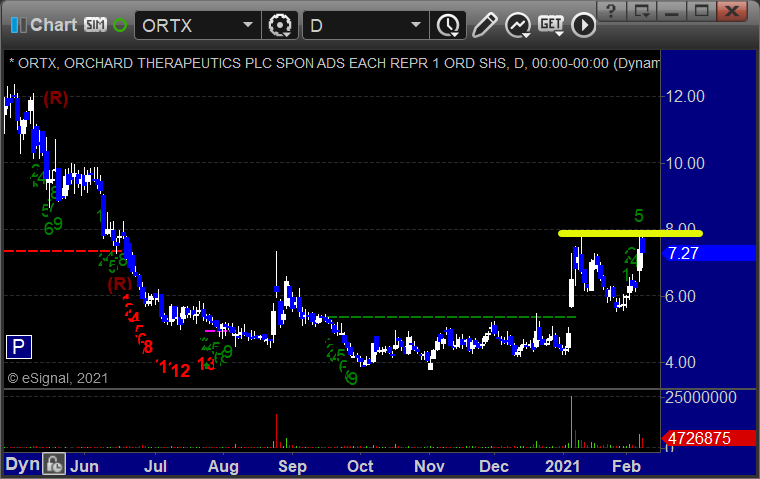Click the 12.00 price axis label

coord(685,96)
